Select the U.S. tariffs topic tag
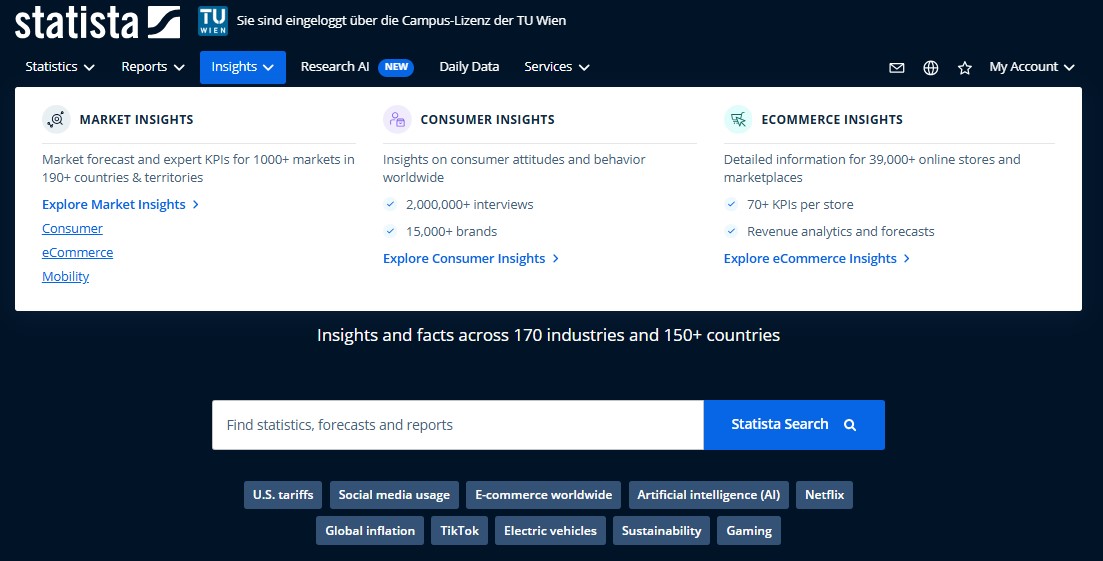The width and height of the screenshot is (1103, 561). (x=283, y=495)
